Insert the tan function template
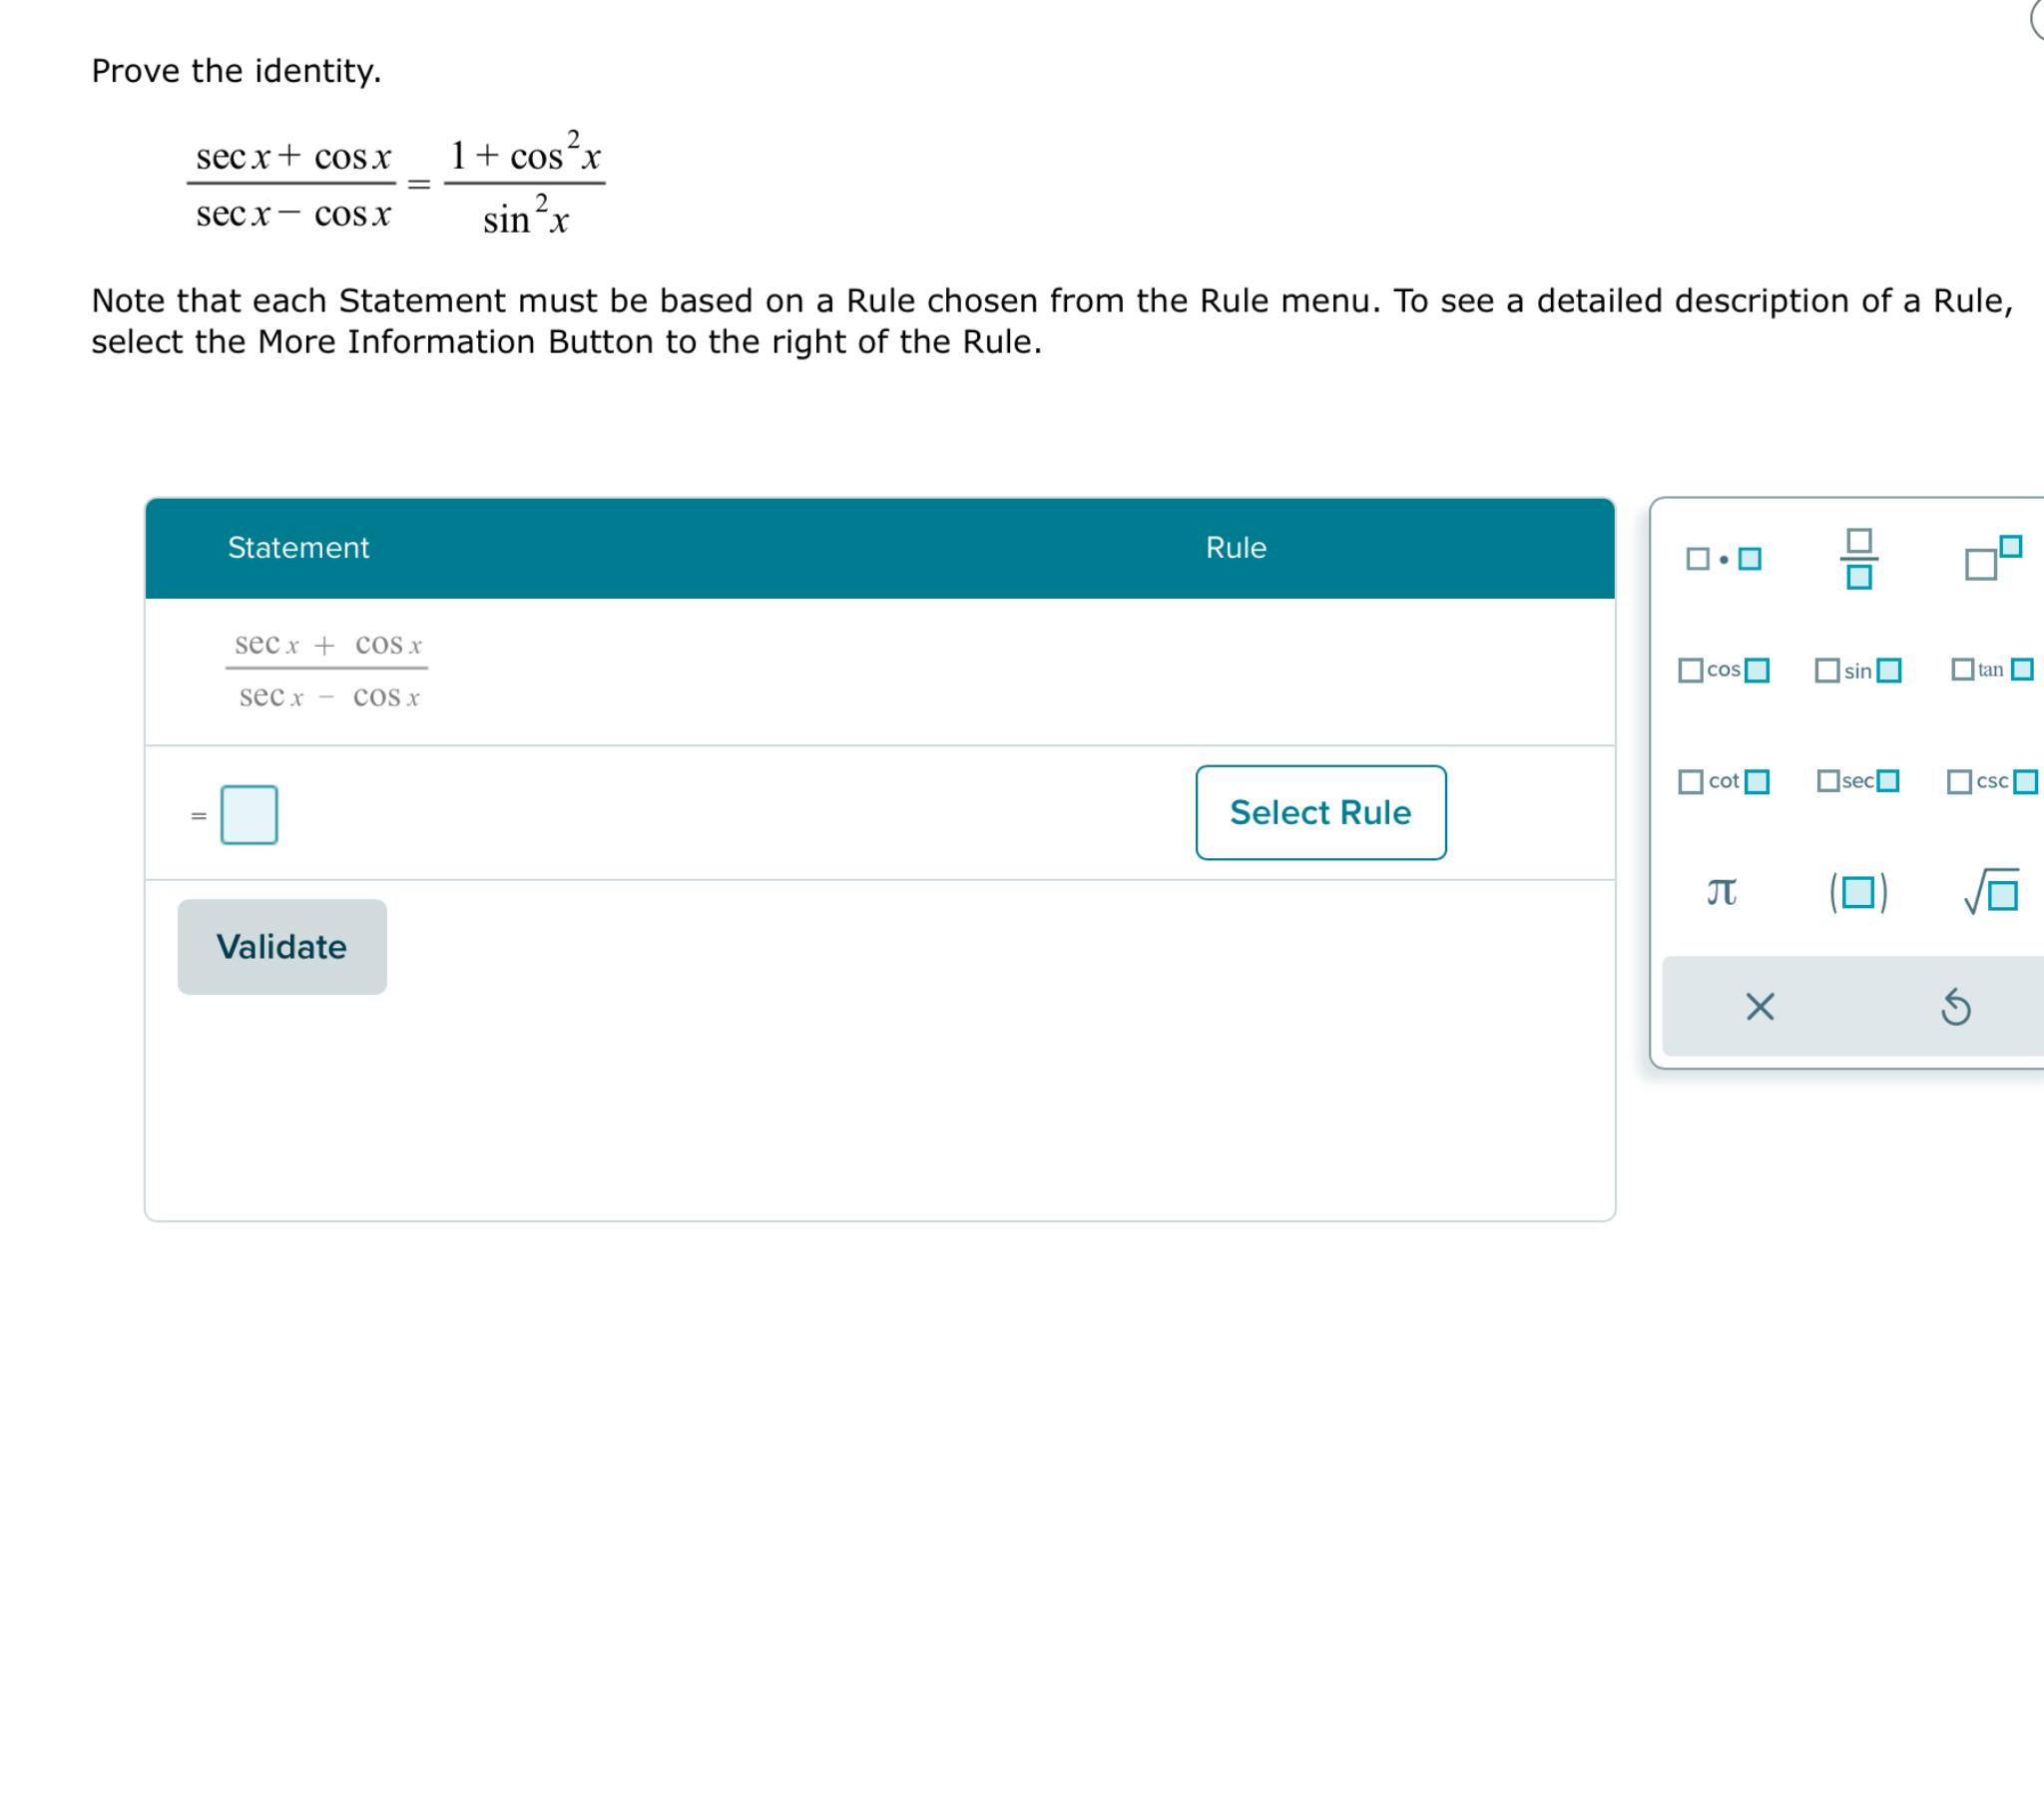The height and width of the screenshot is (1803, 2044). pyautogui.click(x=1990, y=670)
